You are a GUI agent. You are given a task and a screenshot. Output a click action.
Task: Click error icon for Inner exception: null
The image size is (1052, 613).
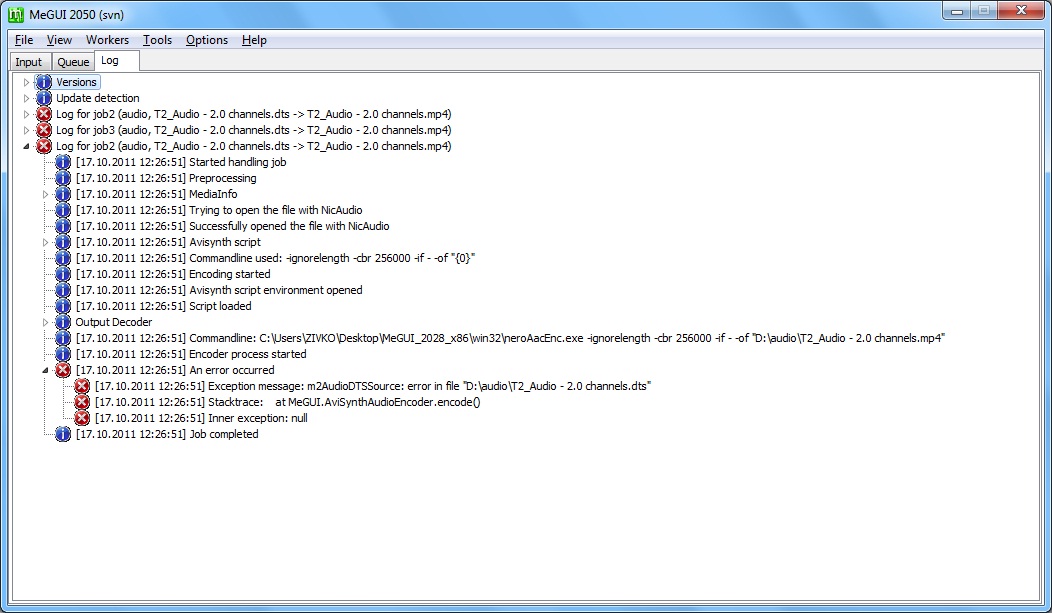(x=82, y=418)
